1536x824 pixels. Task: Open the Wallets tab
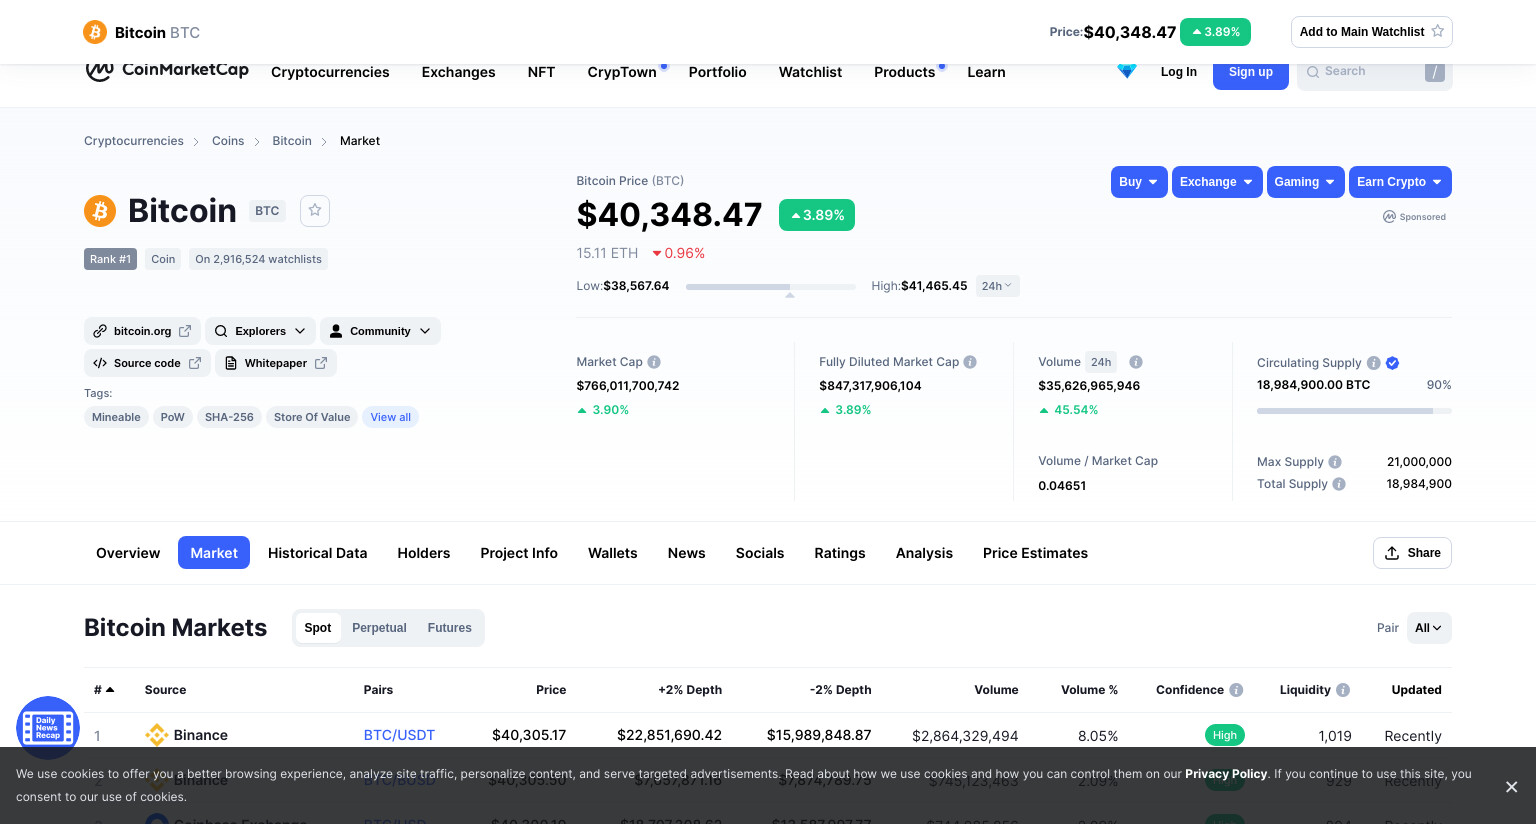click(613, 553)
